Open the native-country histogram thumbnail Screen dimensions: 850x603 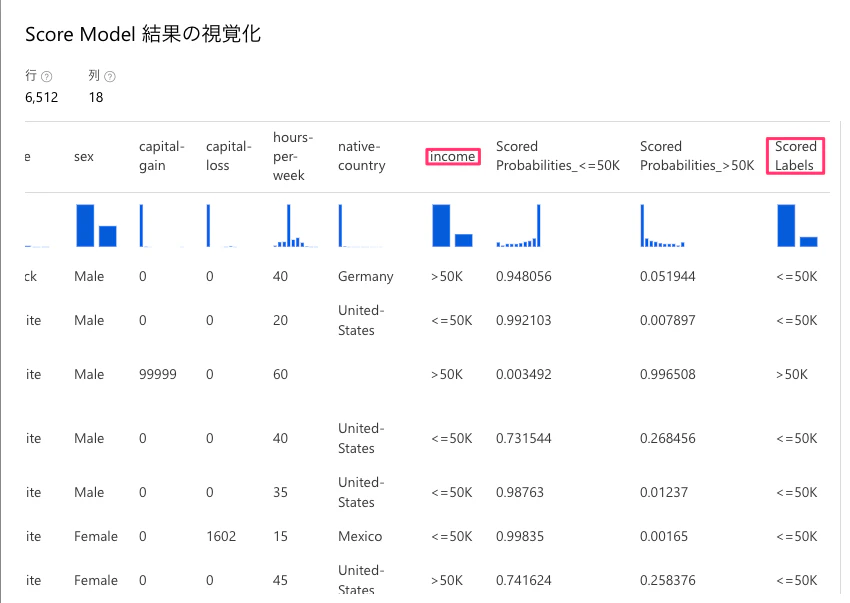click(360, 225)
